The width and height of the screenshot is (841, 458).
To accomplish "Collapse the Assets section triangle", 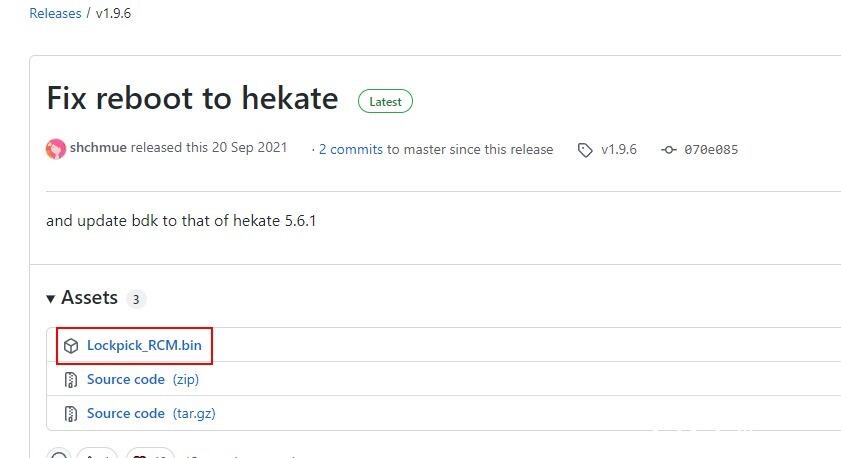I will pos(51,298).
